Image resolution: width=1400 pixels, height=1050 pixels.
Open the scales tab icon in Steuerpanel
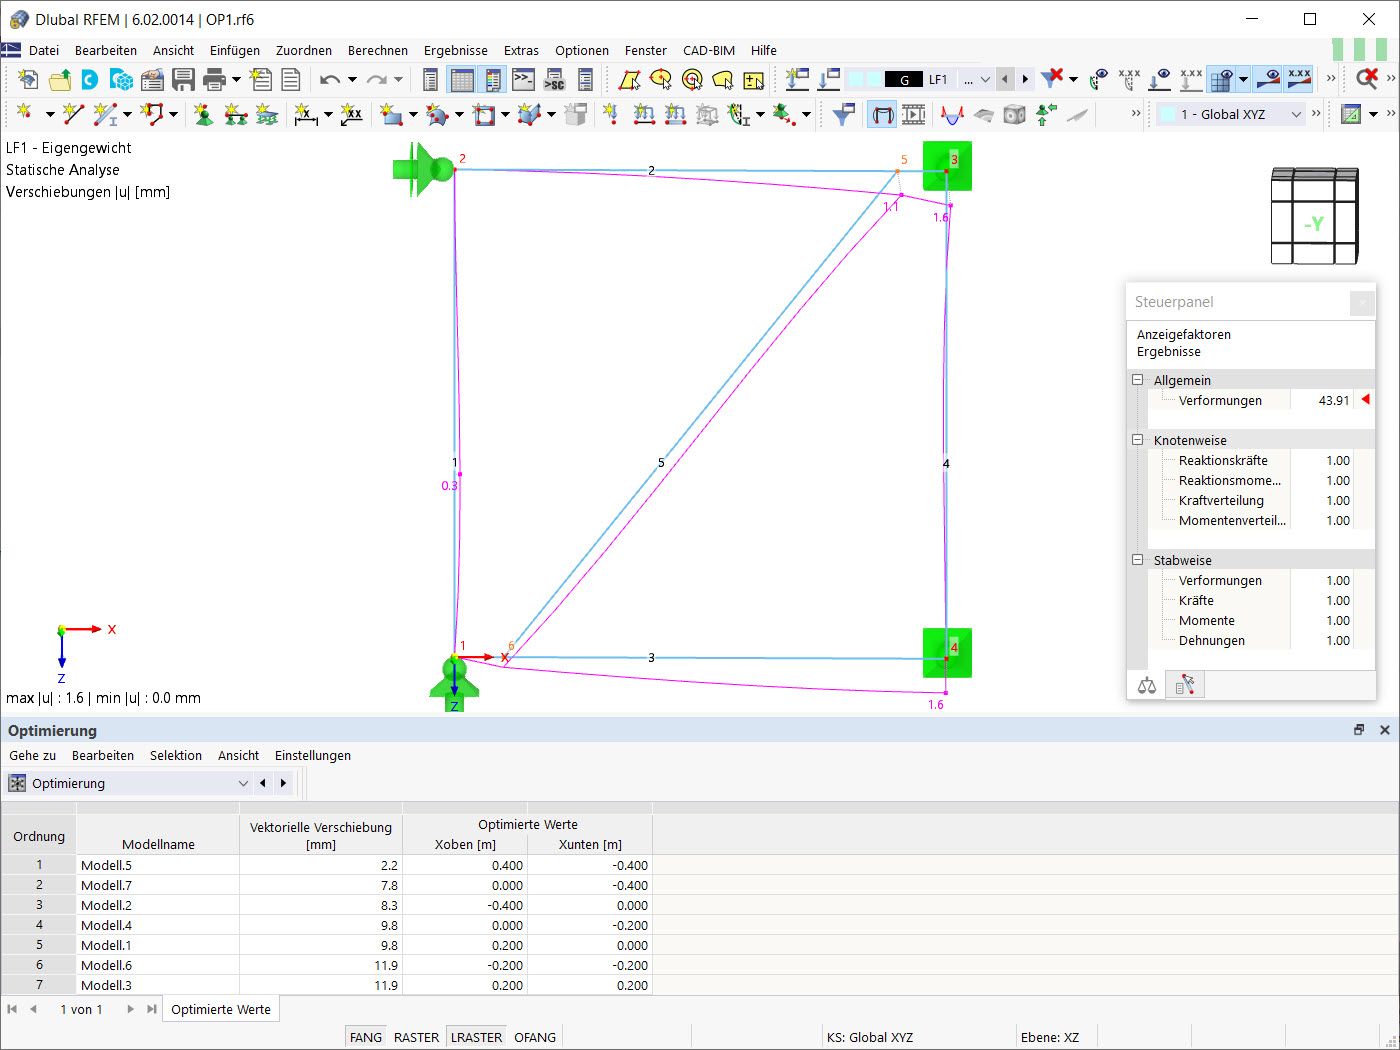click(x=1147, y=685)
